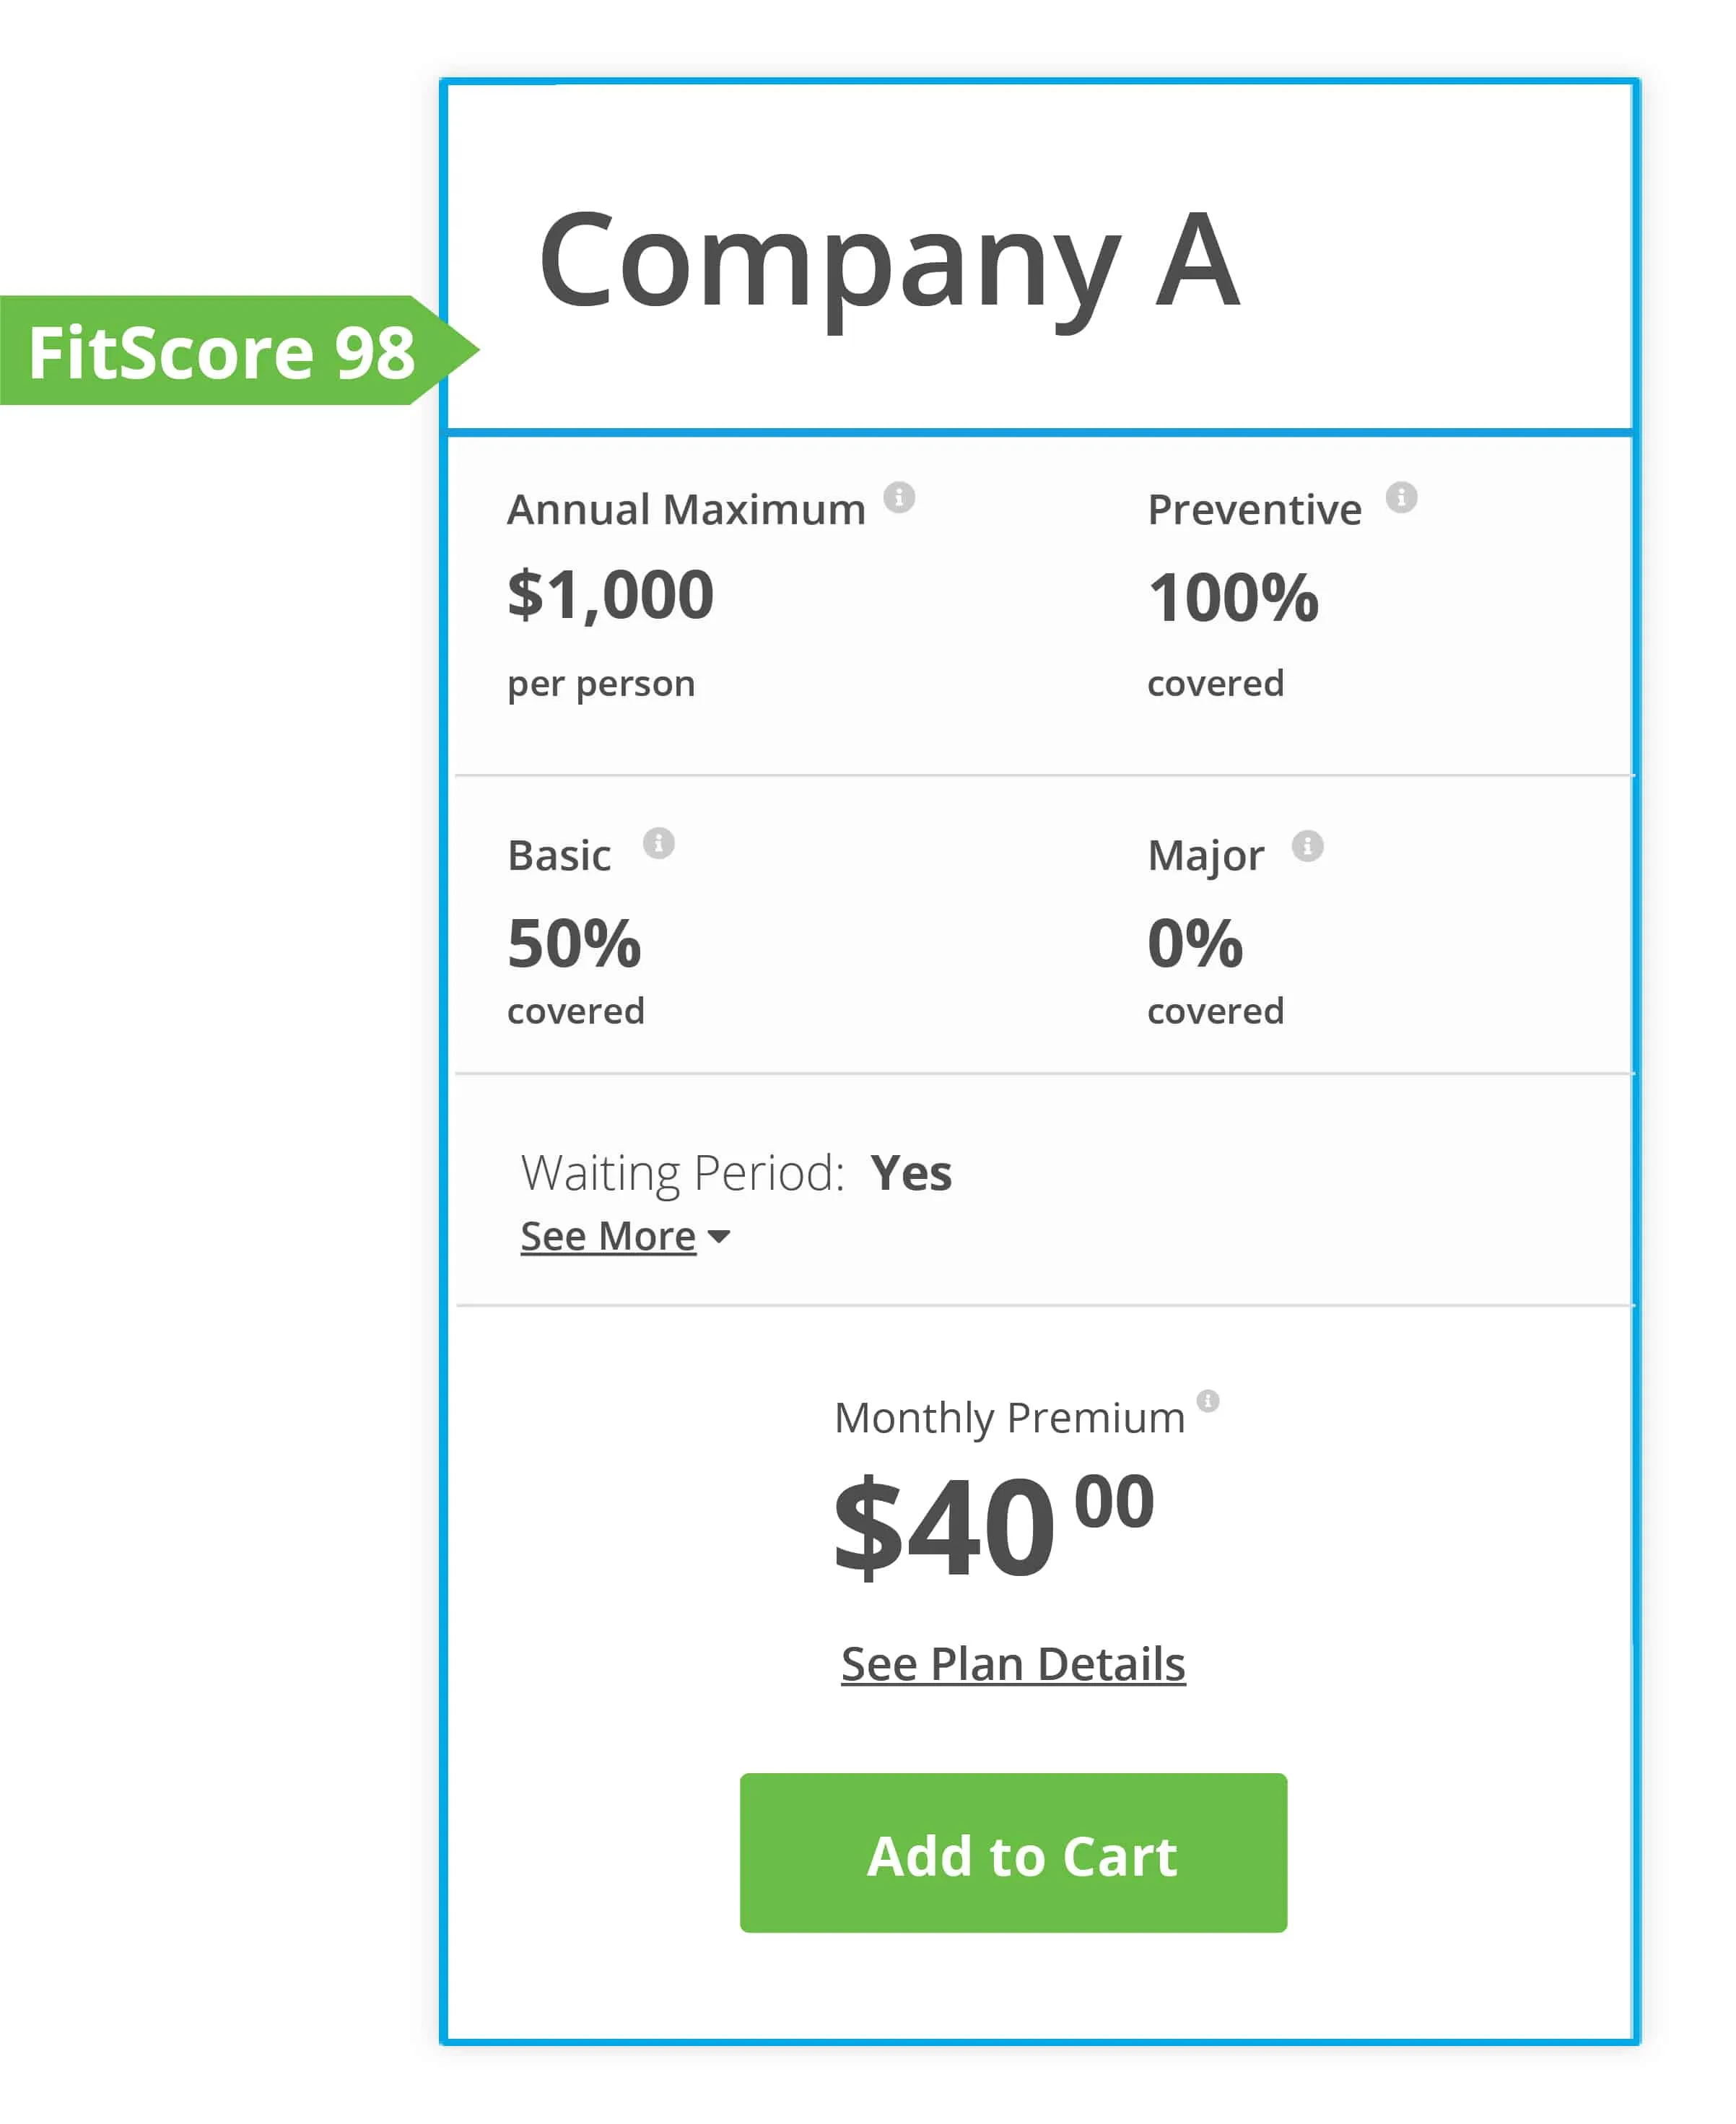Image resolution: width=1736 pixels, height=2124 pixels.
Task: Click the $40.00 monthly premium price
Action: pos(993,1527)
